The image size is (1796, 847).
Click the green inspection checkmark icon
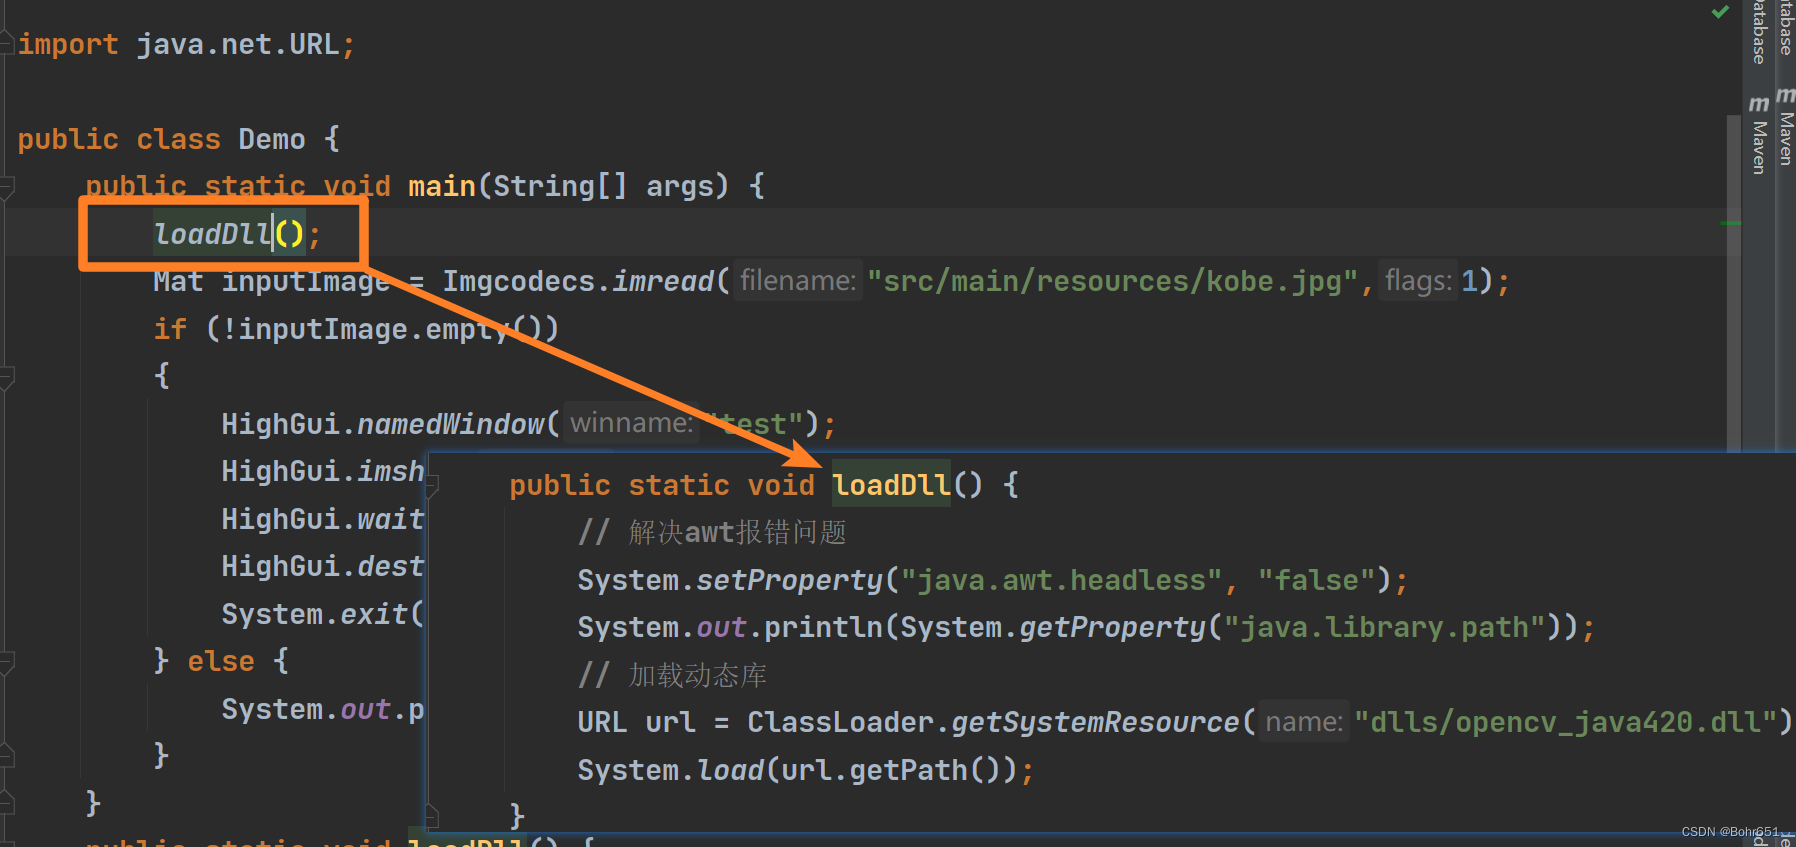(1720, 12)
